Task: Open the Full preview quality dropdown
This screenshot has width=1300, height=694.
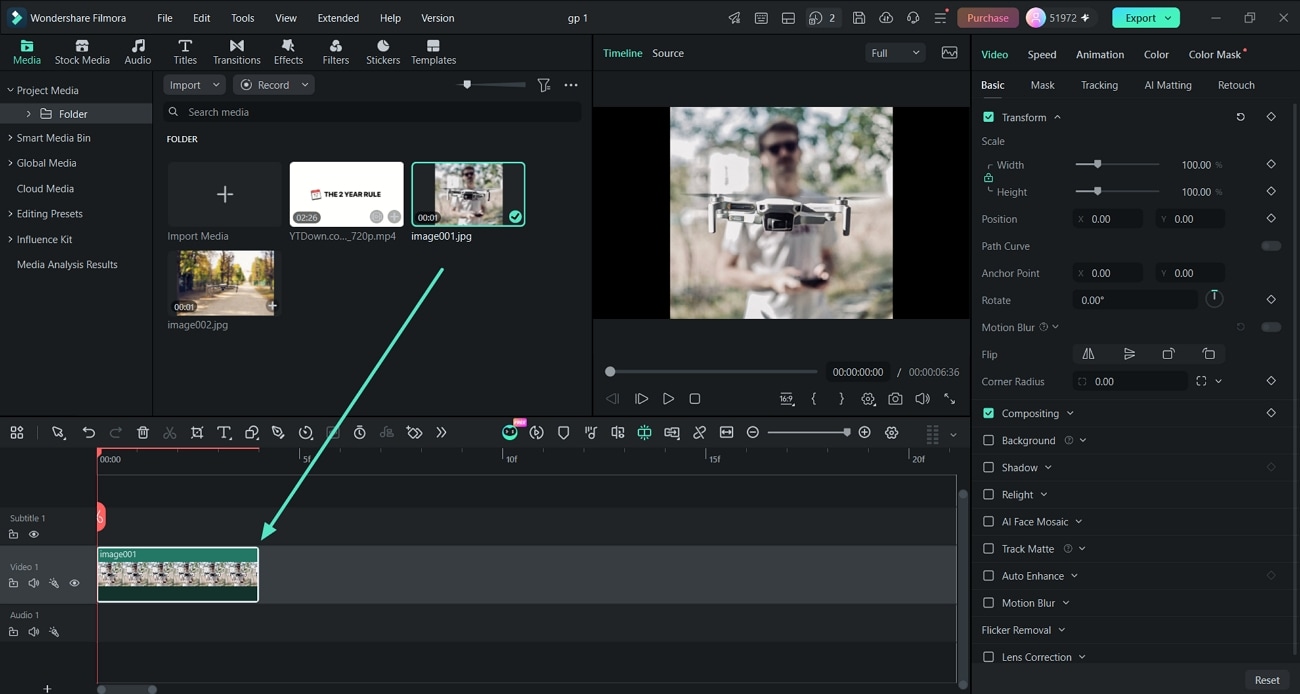Action: pos(895,53)
